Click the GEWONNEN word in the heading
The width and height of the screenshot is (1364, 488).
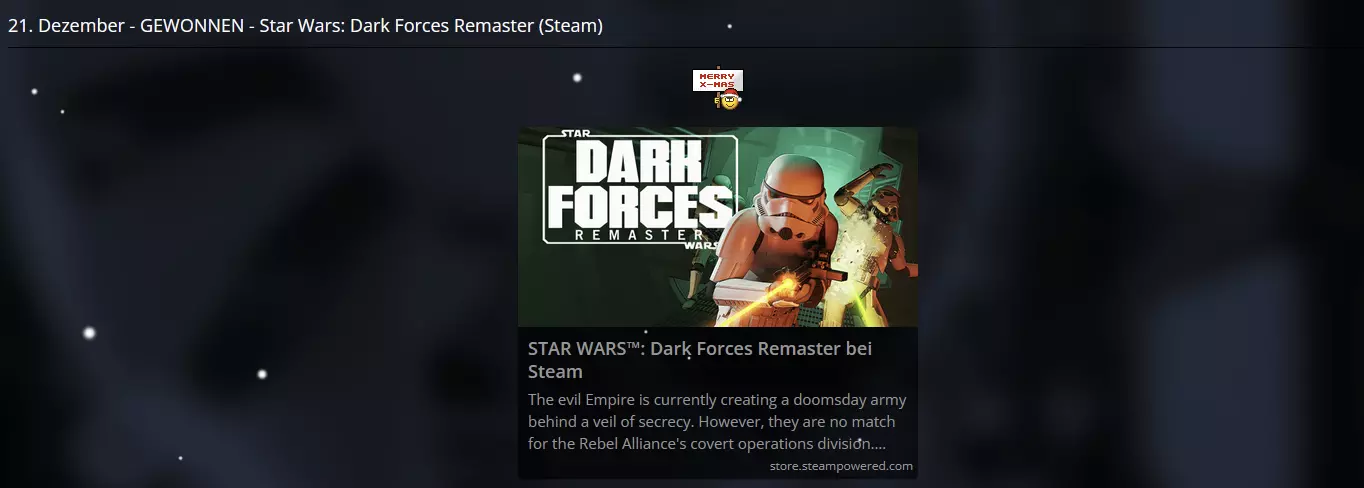(192, 26)
